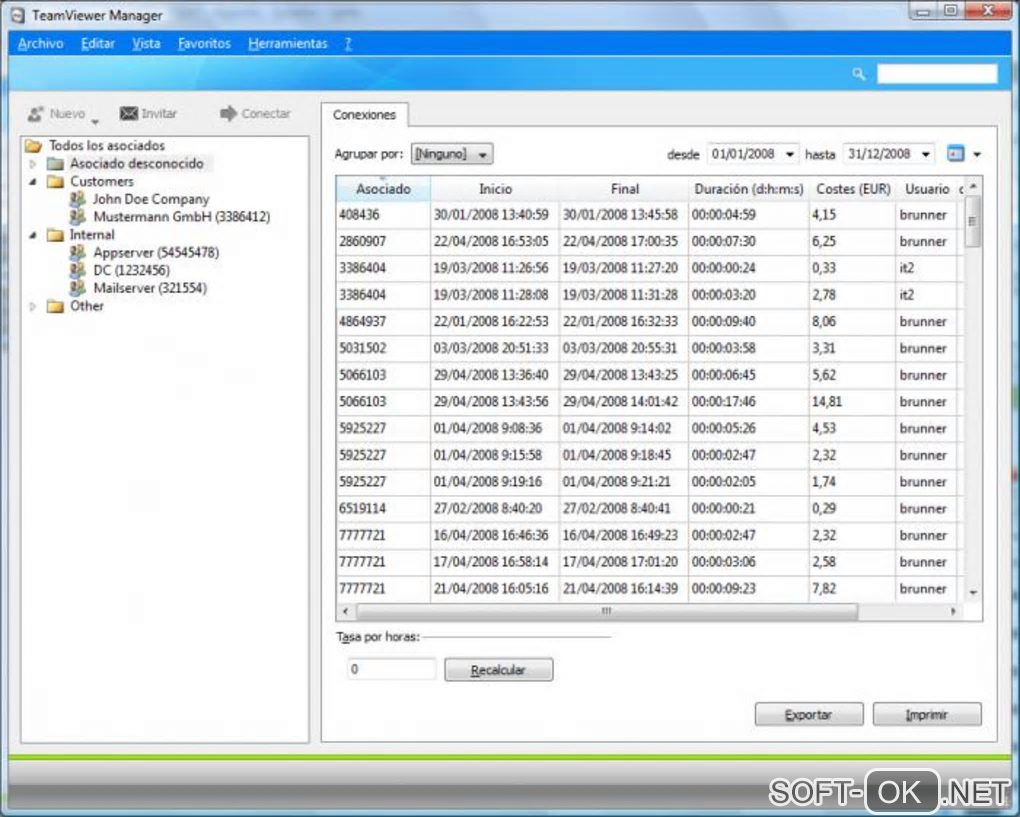Open the Nuevo dropdown arrow
1020x817 pixels.
click(95, 122)
